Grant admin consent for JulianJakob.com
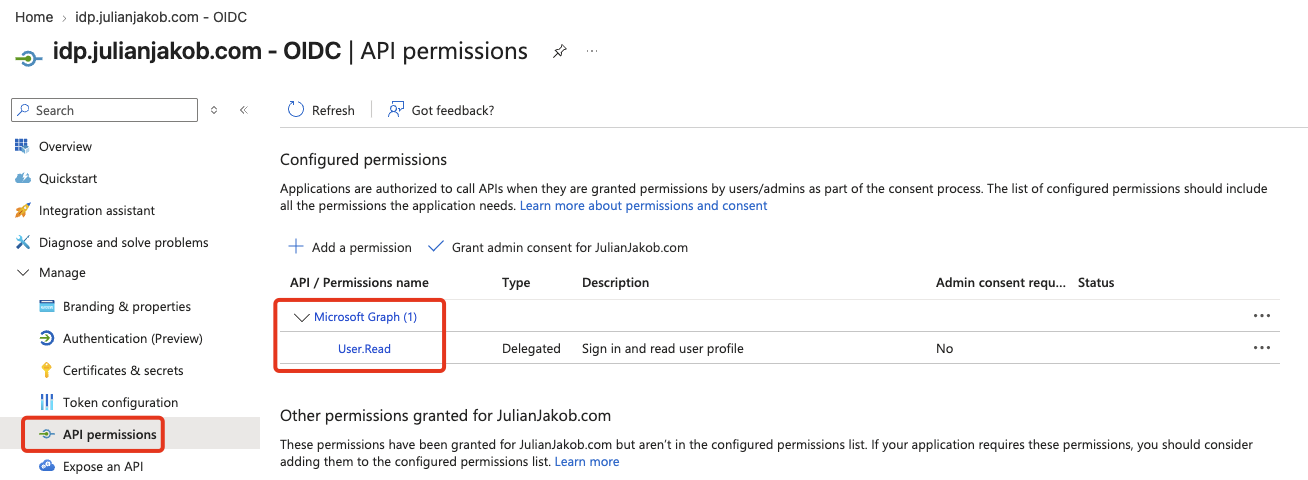This screenshot has width=1308, height=480. pyautogui.click(x=558, y=247)
